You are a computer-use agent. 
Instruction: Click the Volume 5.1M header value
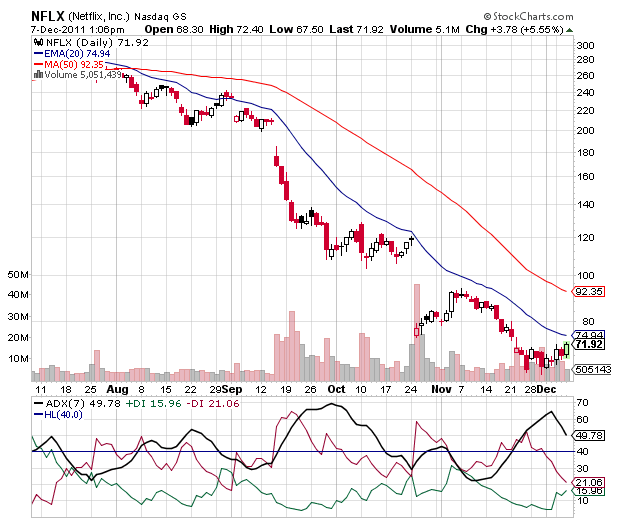tap(424, 30)
